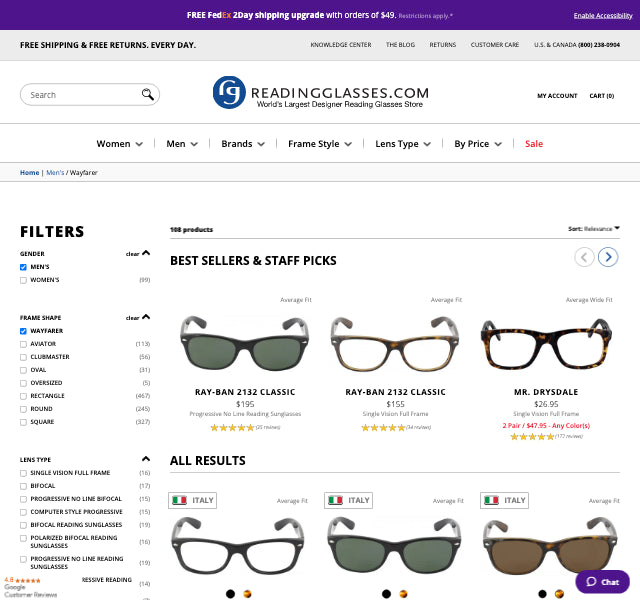Go to next best sellers slide
The width and height of the screenshot is (640, 600).
(608, 257)
